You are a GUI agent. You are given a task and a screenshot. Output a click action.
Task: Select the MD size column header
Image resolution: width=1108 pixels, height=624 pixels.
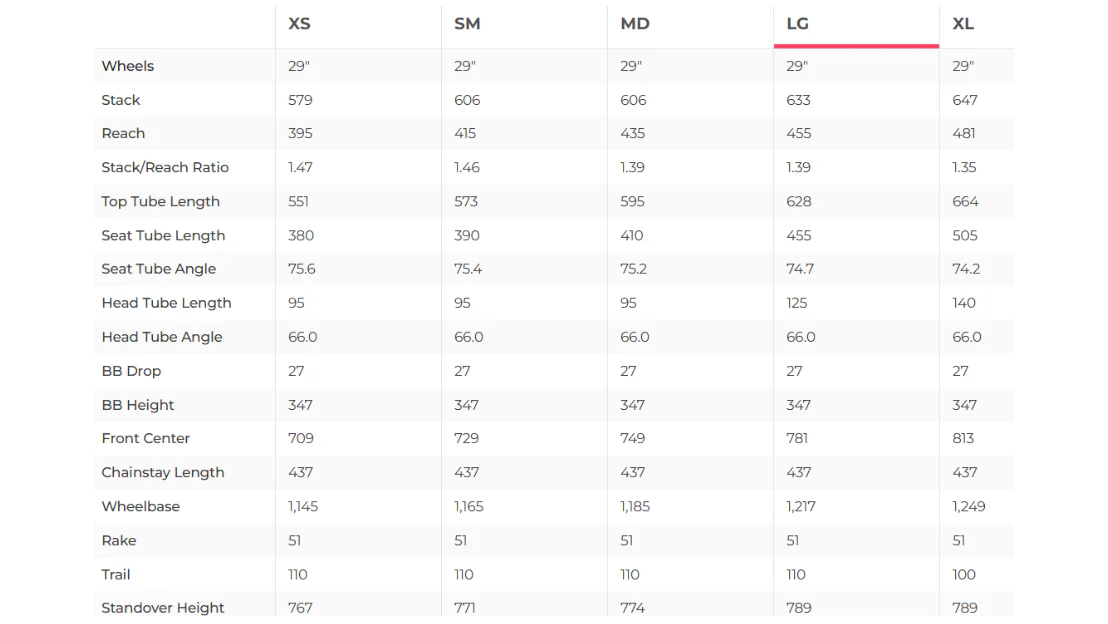[x=635, y=24]
